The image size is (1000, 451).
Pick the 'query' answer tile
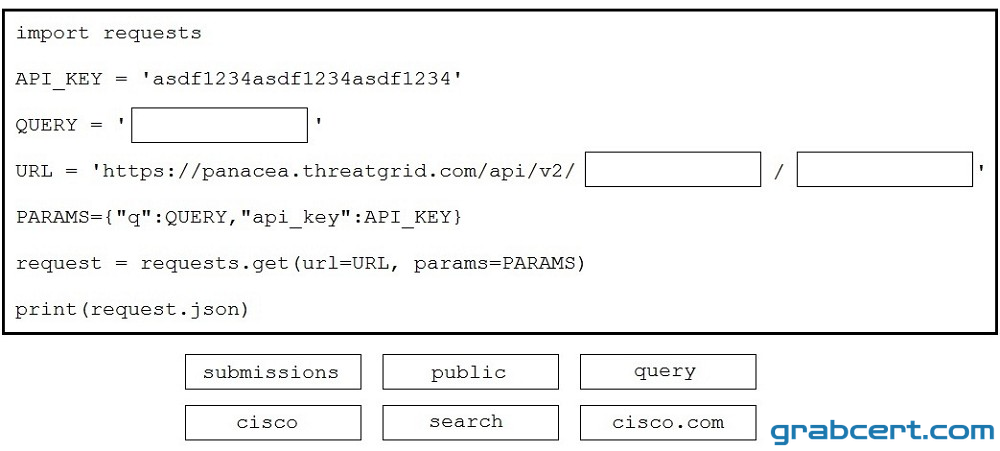coord(668,372)
